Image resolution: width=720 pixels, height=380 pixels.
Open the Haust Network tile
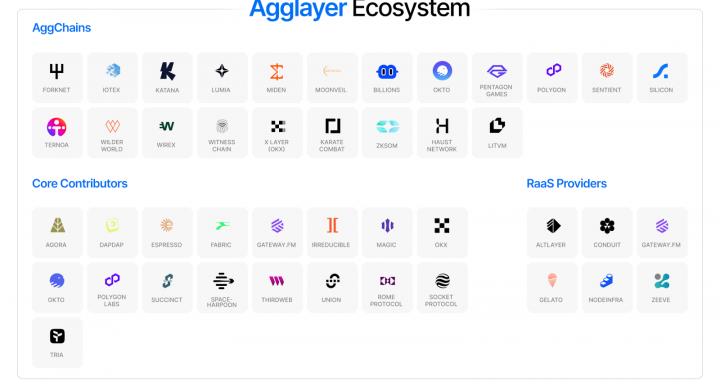click(442, 133)
